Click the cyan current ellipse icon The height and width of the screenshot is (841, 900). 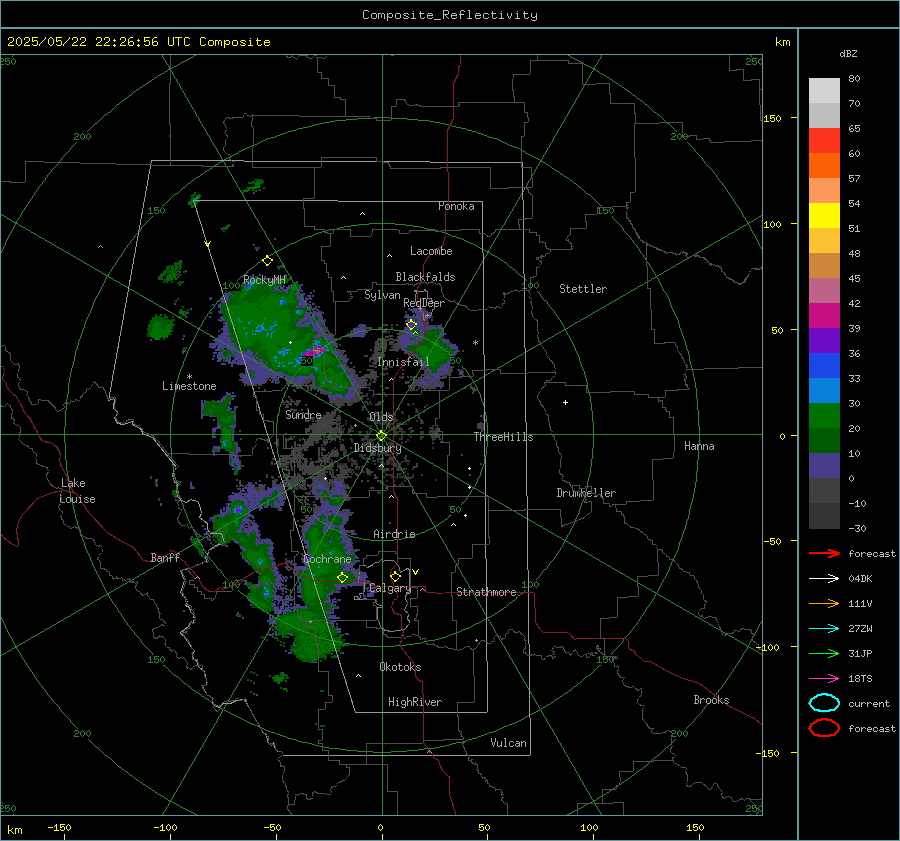824,703
